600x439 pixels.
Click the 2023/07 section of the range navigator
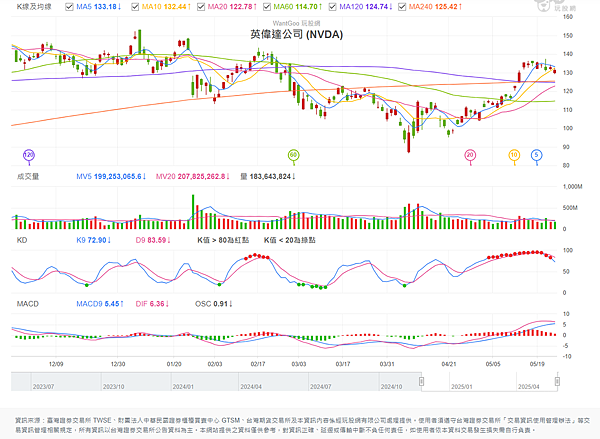tap(66, 382)
